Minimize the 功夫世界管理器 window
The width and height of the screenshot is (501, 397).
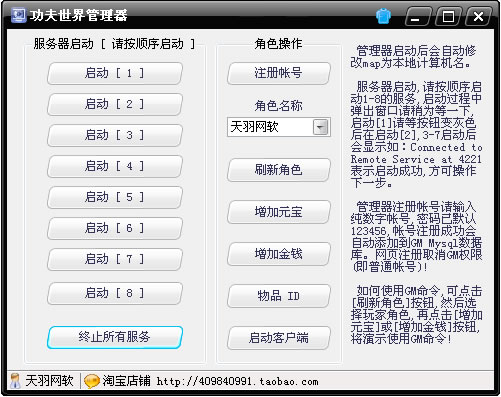point(418,16)
